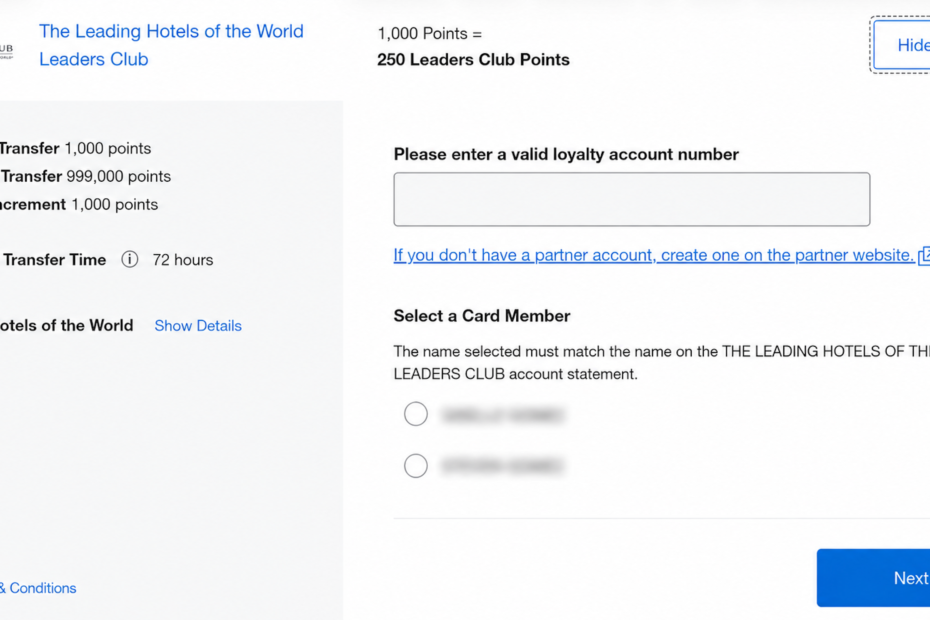Click the Leaders Club logo at left edge
The width and height of the screenshot is (930, 620).
pos(7,50)
